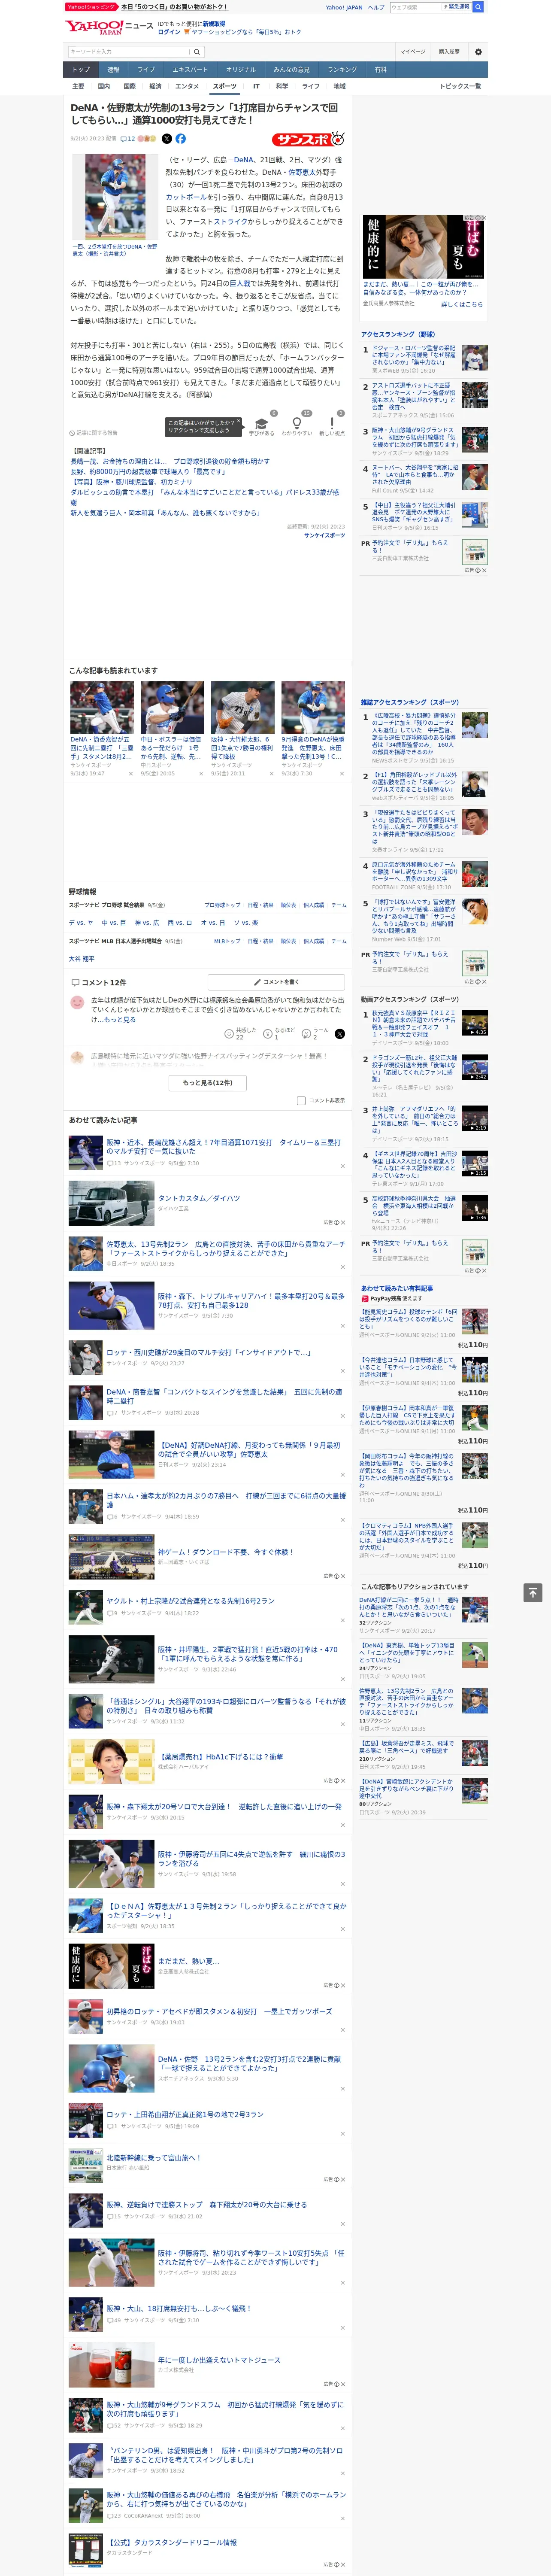
Task: Click the Sanspo publisher logo
Action: point(308,139)
